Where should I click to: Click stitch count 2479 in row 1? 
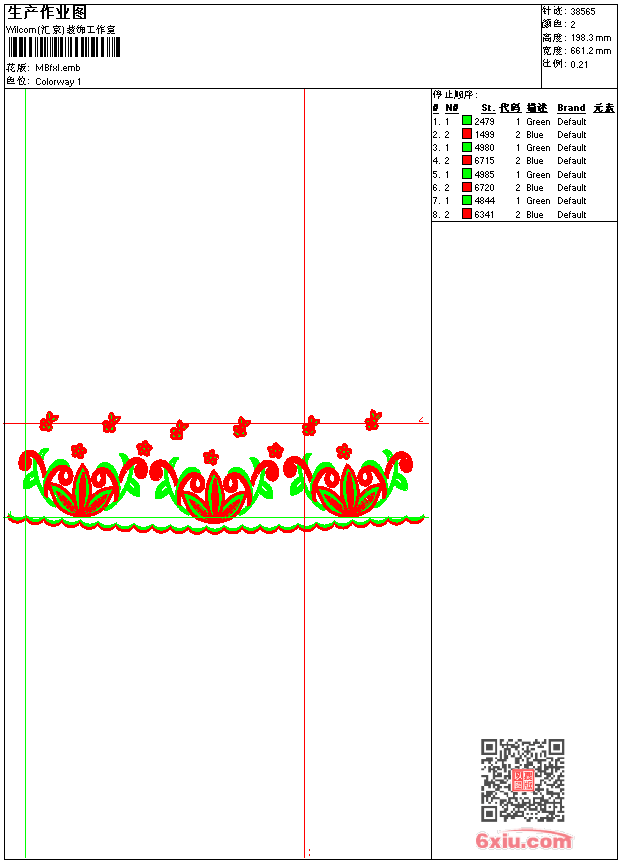[484, 122]
